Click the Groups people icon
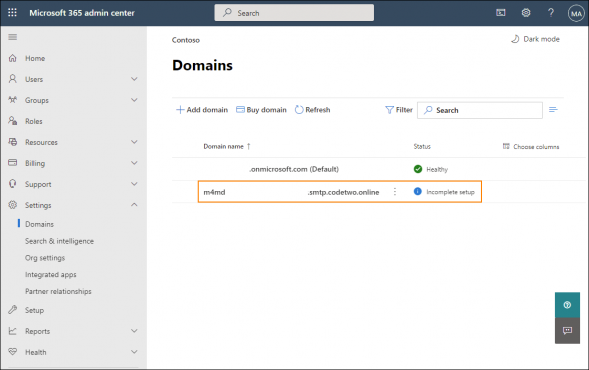The image size is (589, 370). pyautogui.click(x=13, y=100)
